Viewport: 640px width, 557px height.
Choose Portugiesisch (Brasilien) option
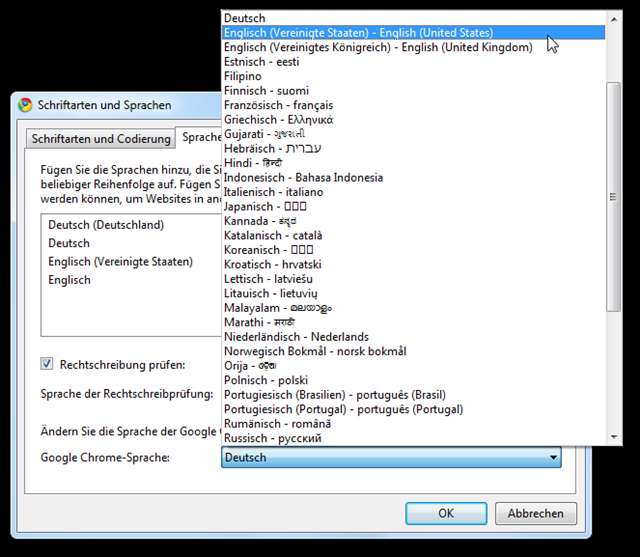coord(413,395)
